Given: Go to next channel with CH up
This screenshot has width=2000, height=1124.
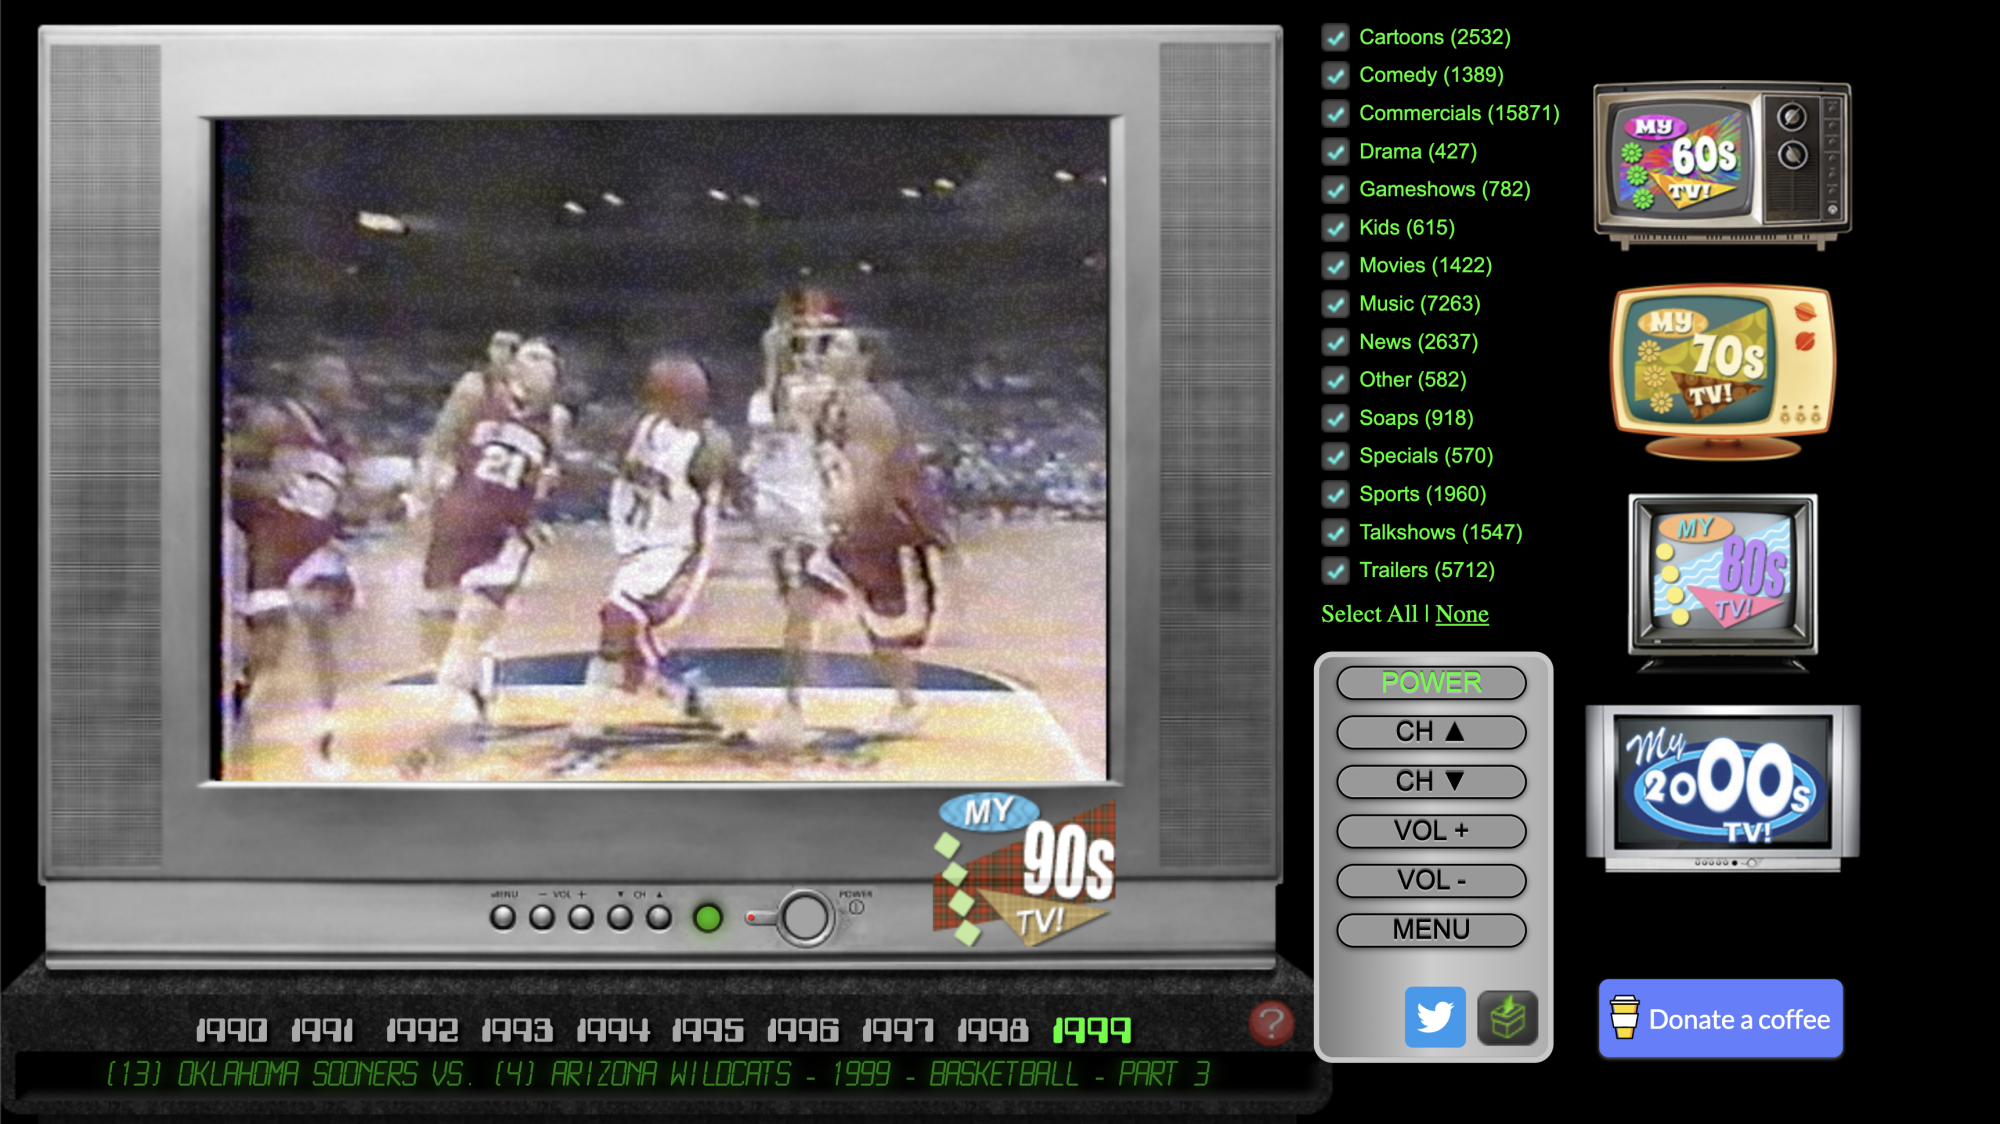Looking at the screenshot, I should 1431,732.
